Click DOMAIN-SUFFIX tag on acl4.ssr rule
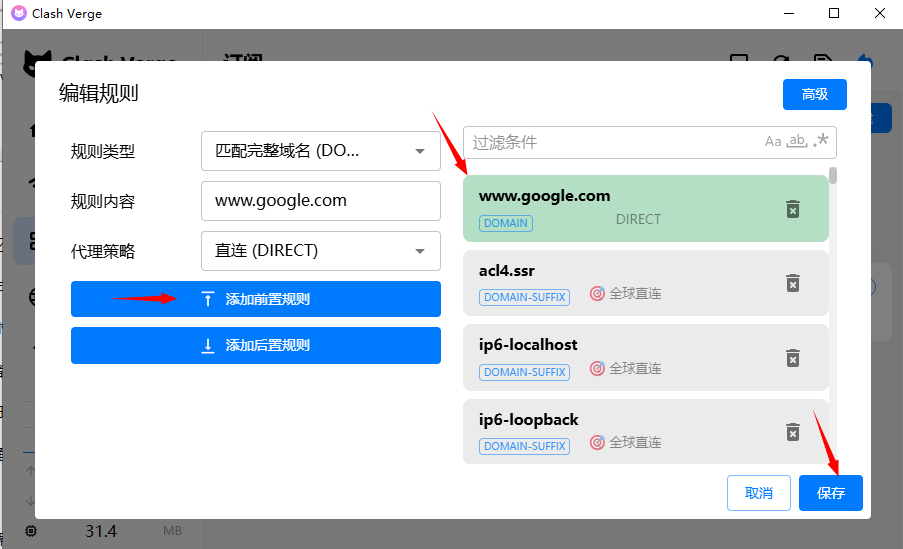The width and height of the screenshot is (903, 549). 524,297
